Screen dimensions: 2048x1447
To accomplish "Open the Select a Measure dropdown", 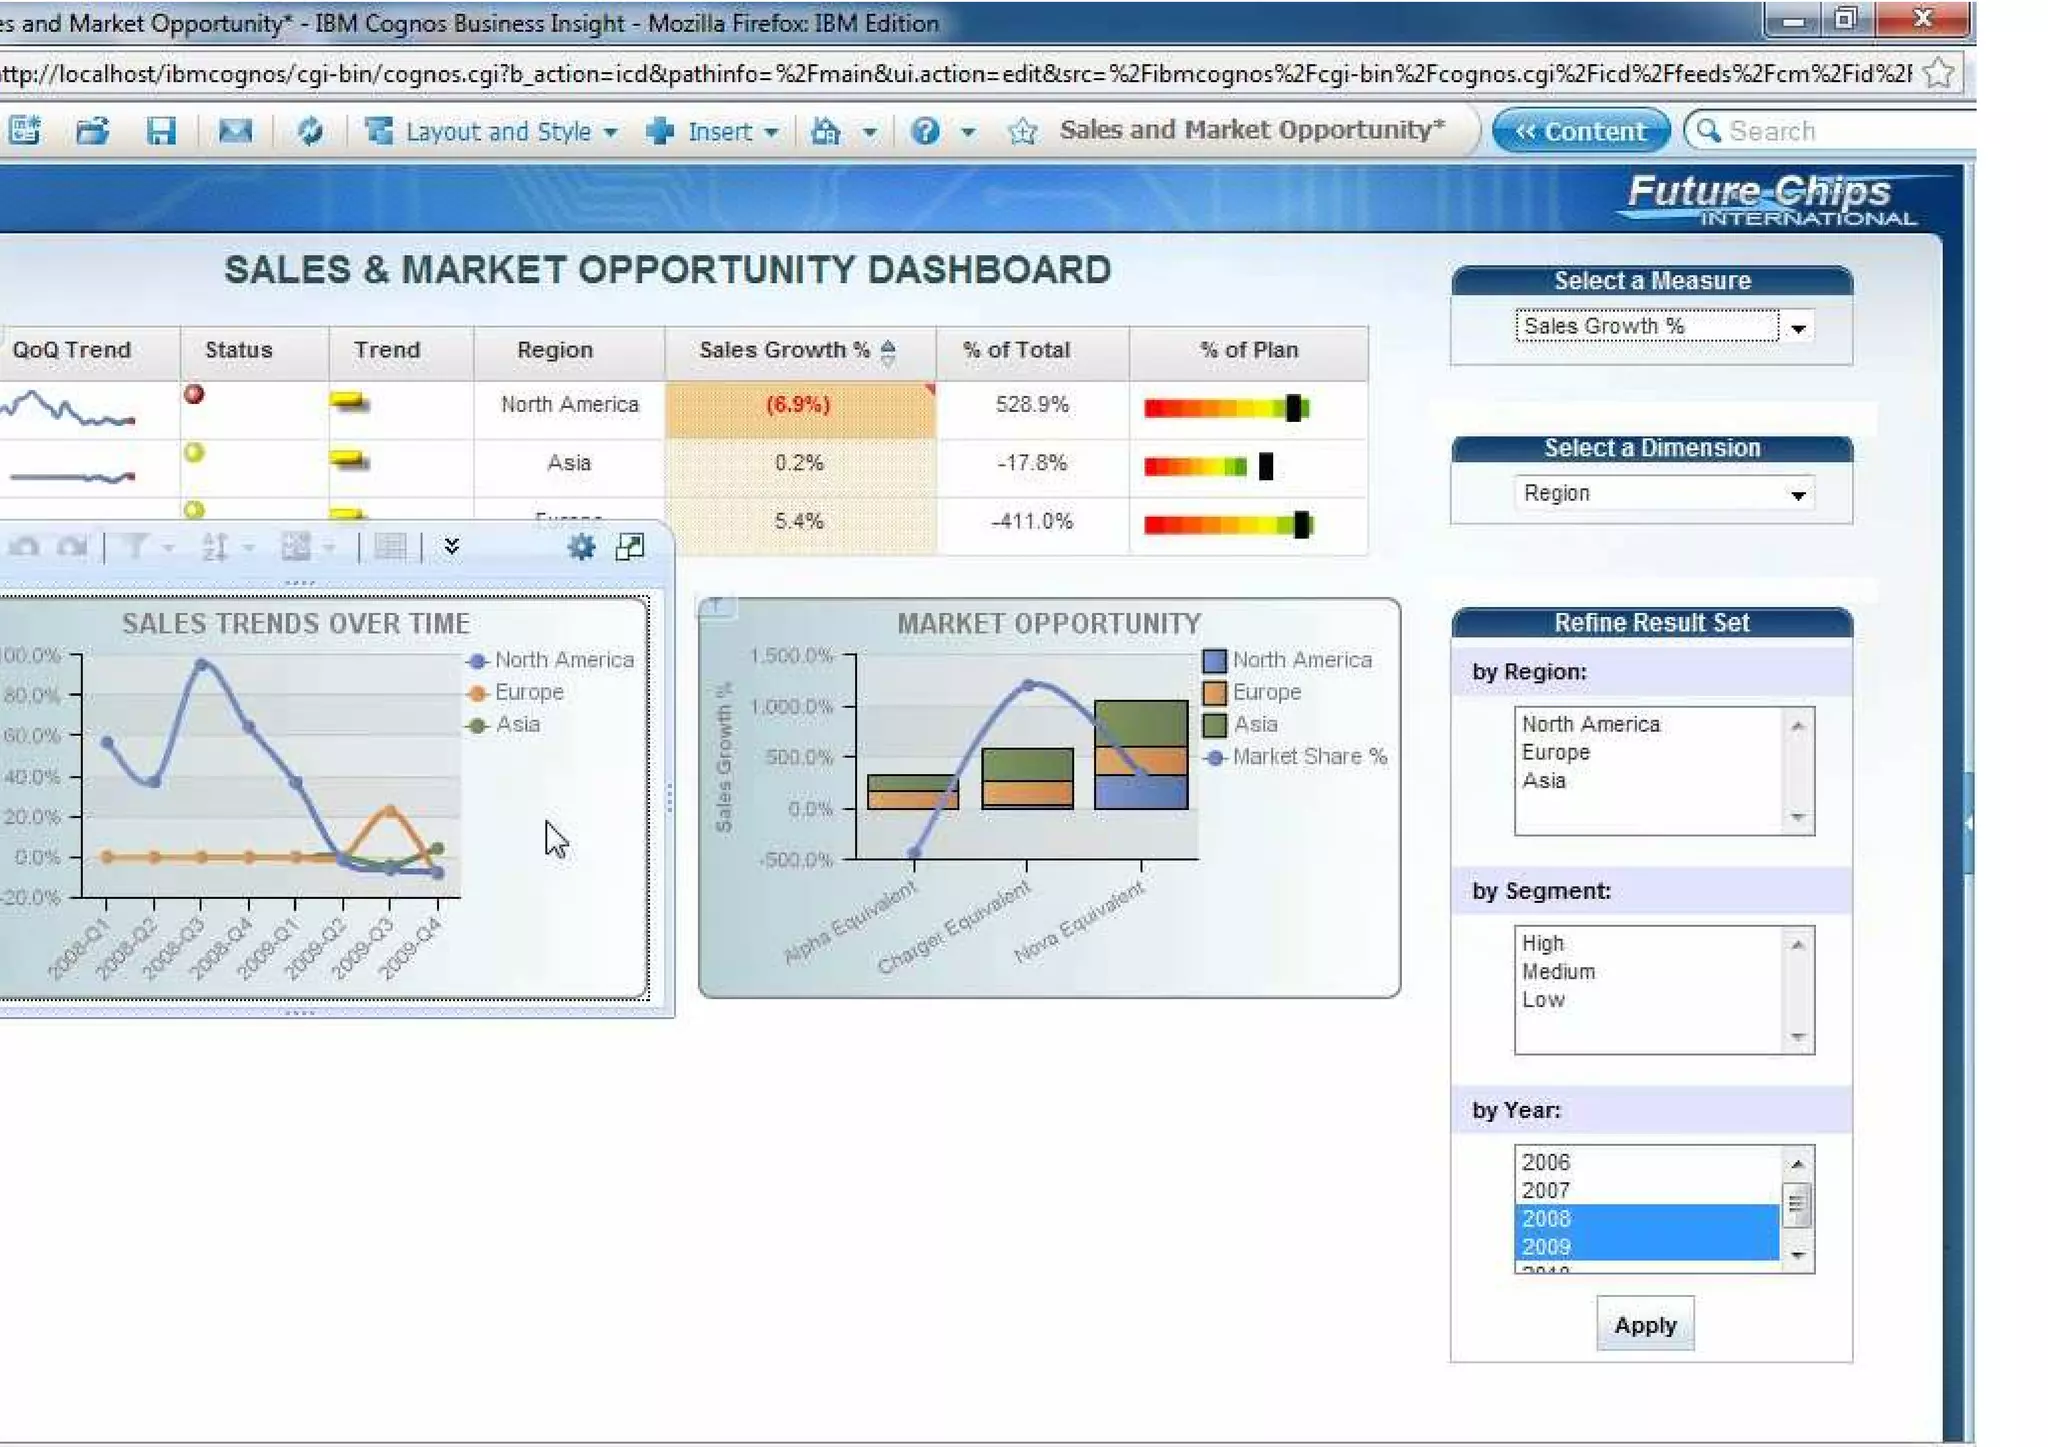I will pos(1798,328).
